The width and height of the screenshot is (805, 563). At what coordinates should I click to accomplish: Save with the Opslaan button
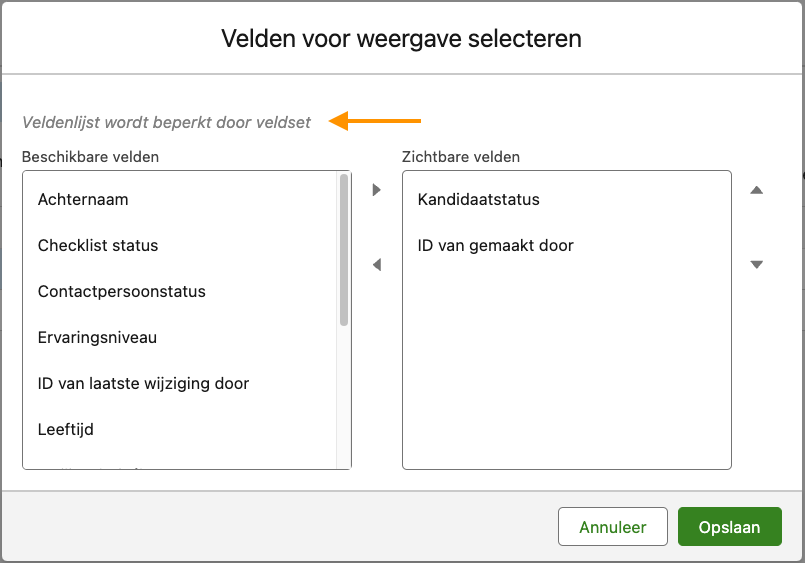(729, 527)
